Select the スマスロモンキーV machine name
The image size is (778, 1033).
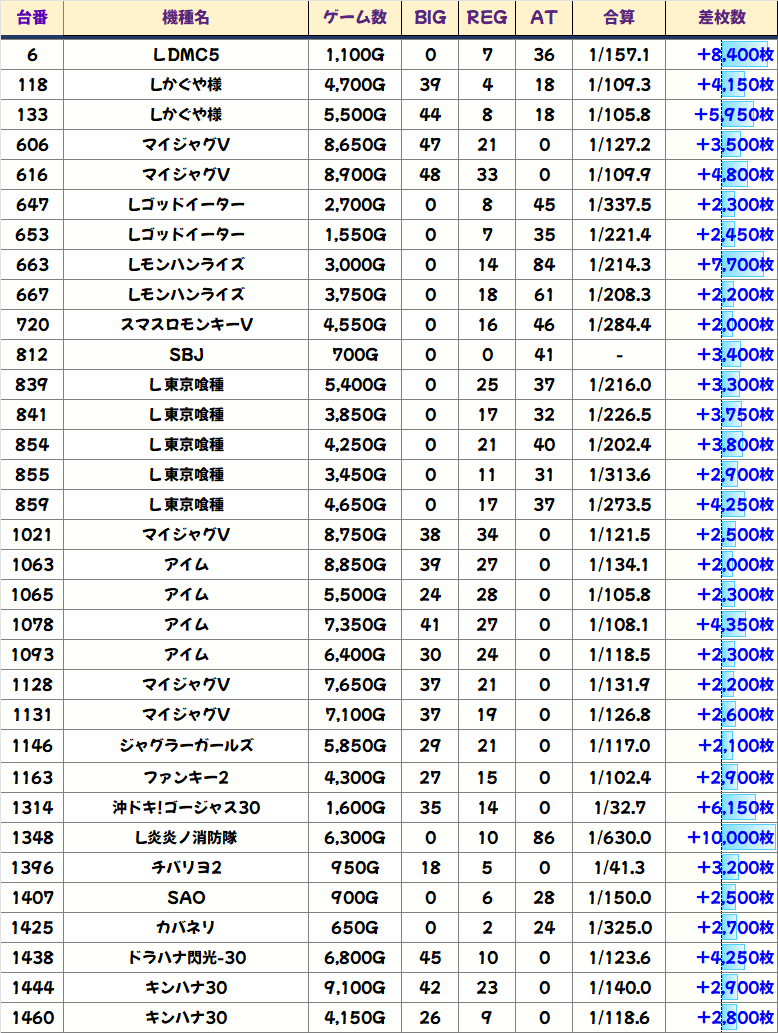click(x=186, y=324)
